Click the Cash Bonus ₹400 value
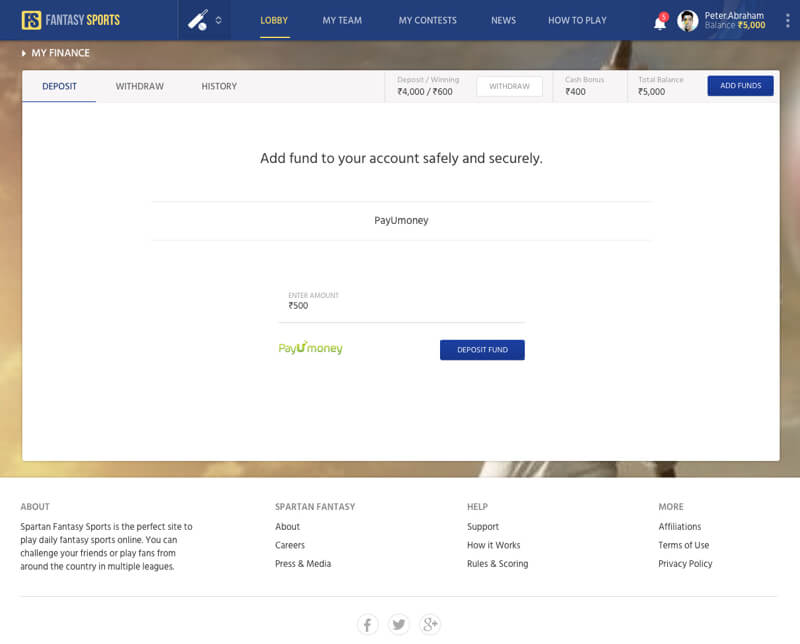Image resolution: width=800 pixels, height=644 pixels. pyautogui.click(x=576, y=92)
